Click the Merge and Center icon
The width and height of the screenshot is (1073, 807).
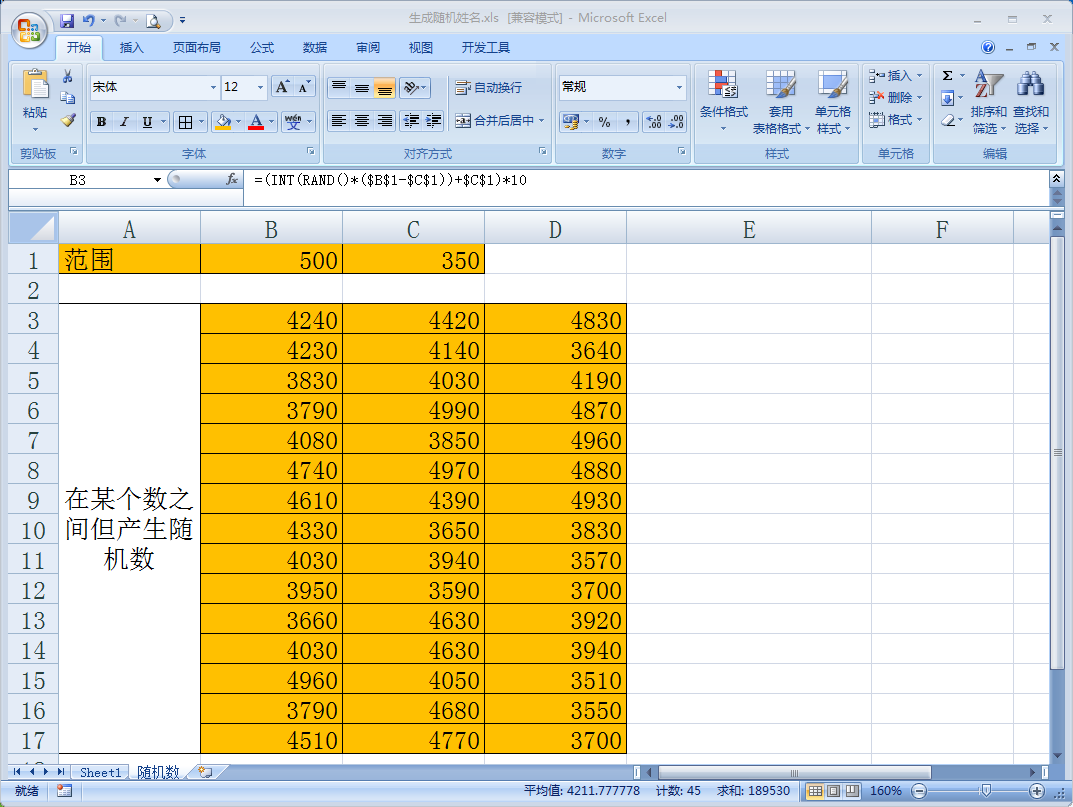pyautogui.click(x=463, y=121)
